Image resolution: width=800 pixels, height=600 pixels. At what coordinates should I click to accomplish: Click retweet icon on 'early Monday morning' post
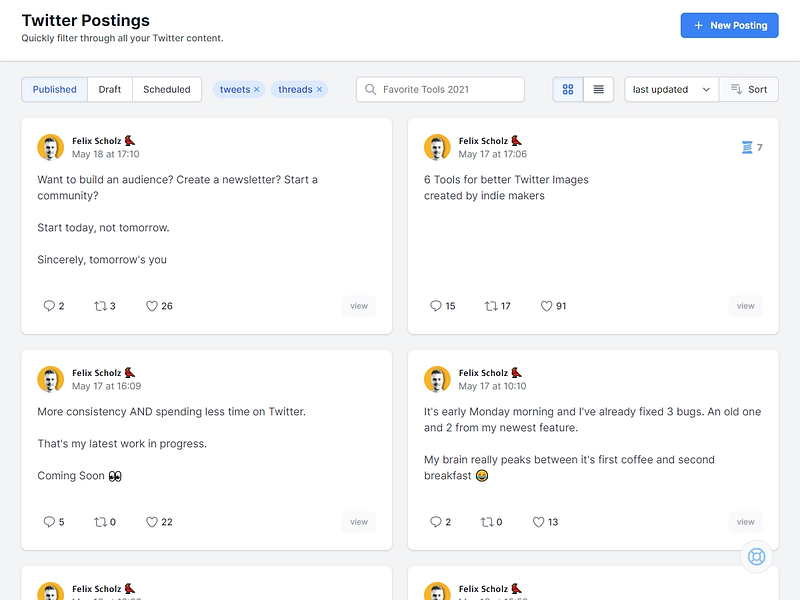tap(487, 522)
